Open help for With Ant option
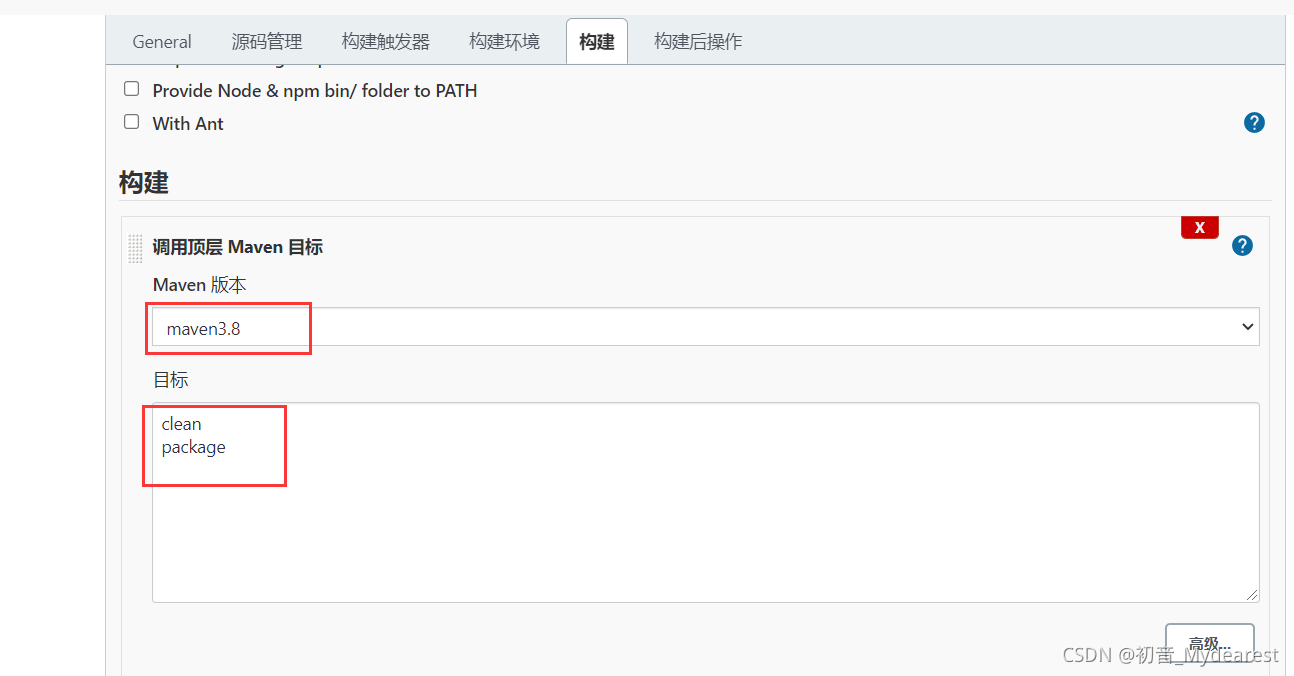This screenshot has width=1294, height=676. (1254, 123)
